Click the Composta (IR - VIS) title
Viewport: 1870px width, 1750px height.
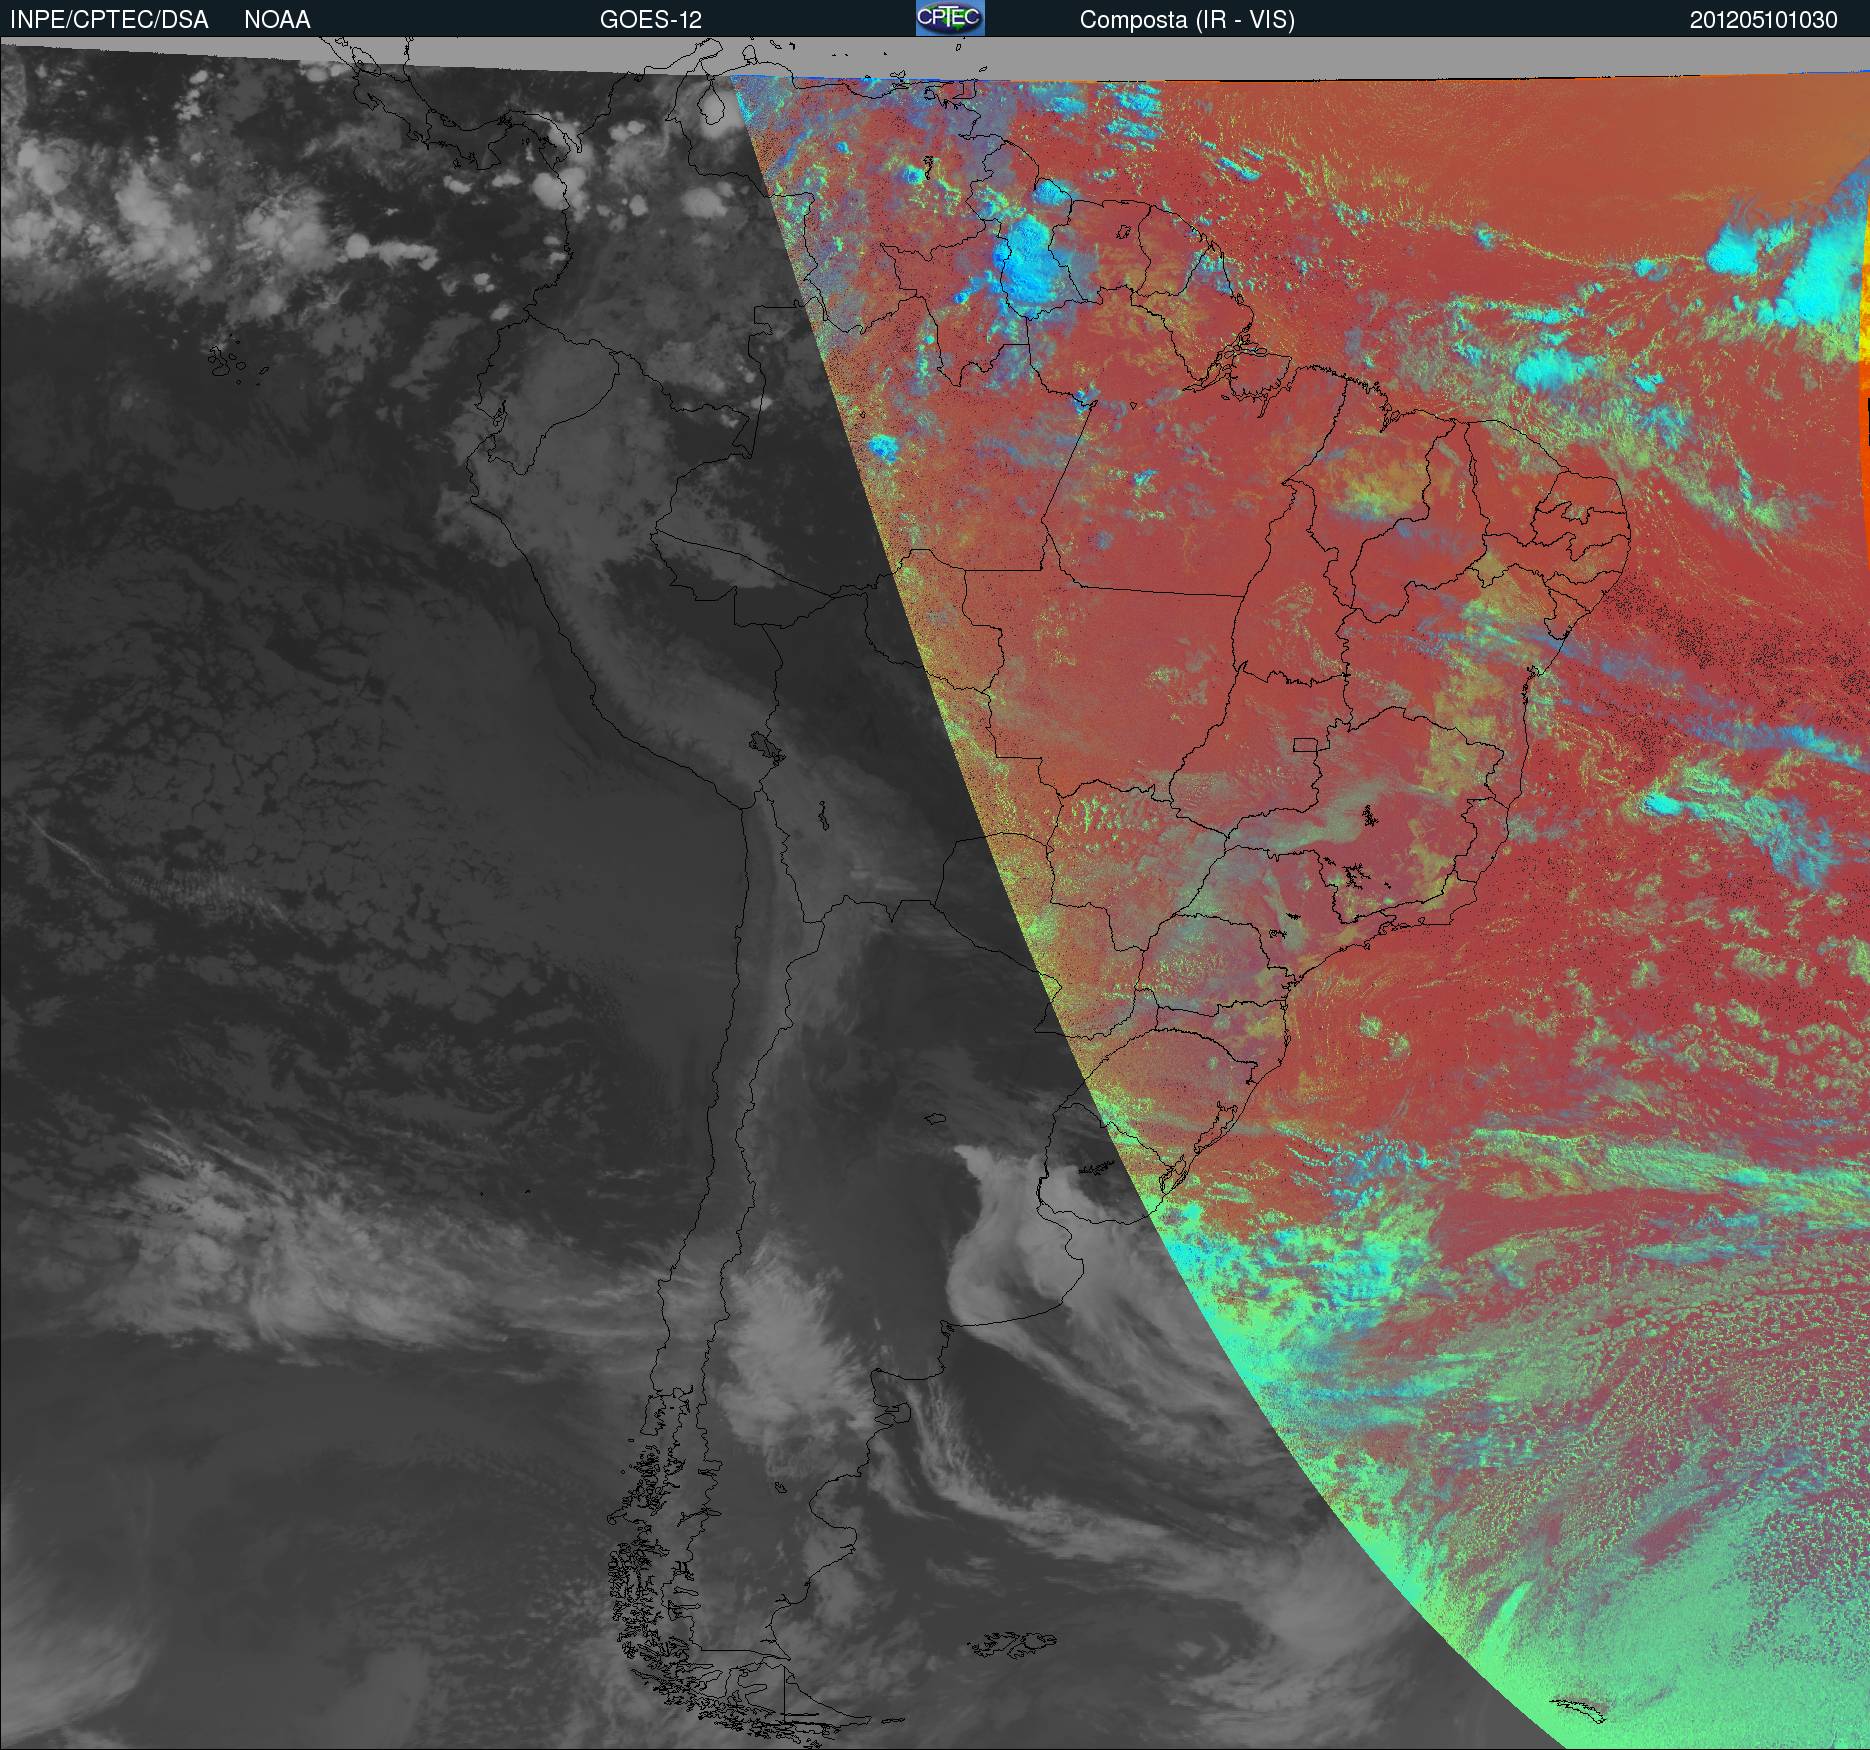[x=1187, y=21]
